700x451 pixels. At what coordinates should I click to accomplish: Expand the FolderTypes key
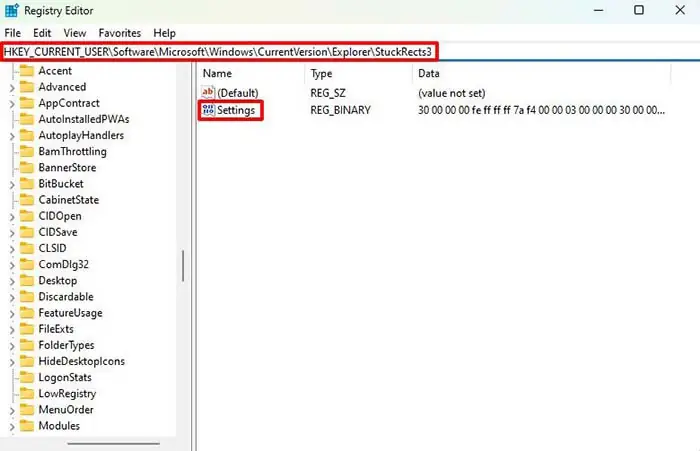click(x=12, y=346)
